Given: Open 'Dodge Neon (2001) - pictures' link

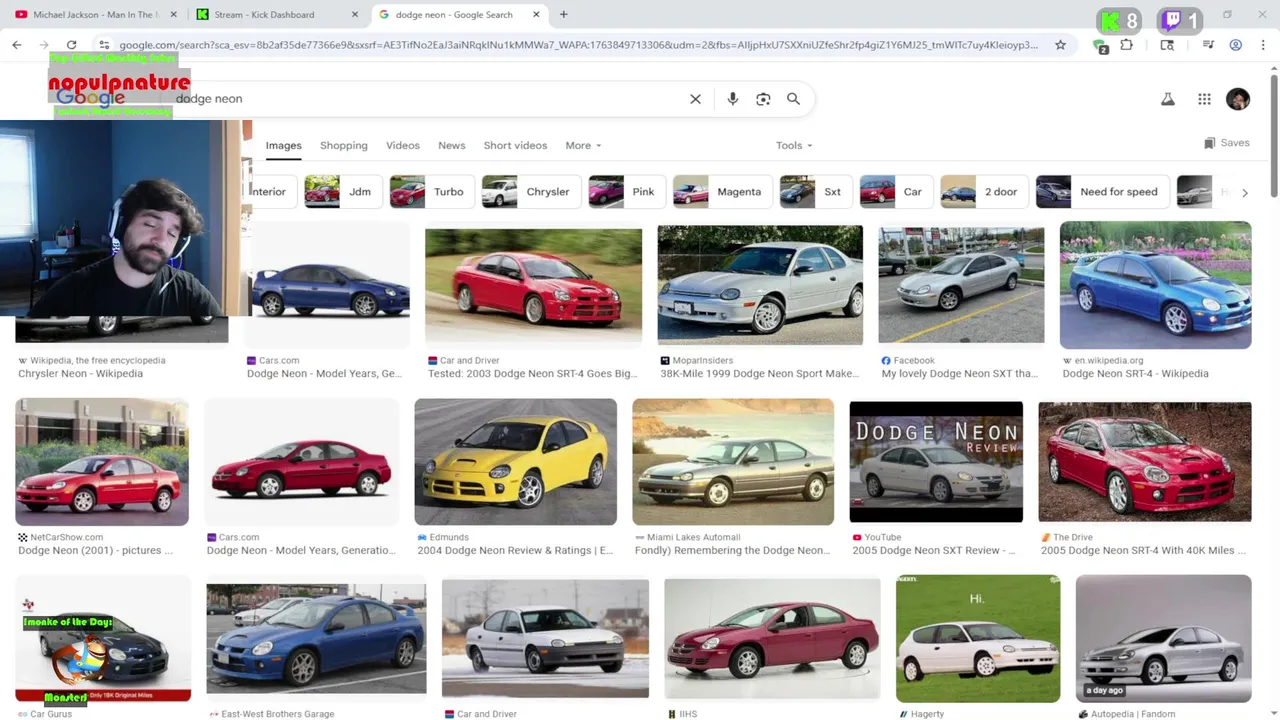Looking at the screenshot, I should point(95,551).
